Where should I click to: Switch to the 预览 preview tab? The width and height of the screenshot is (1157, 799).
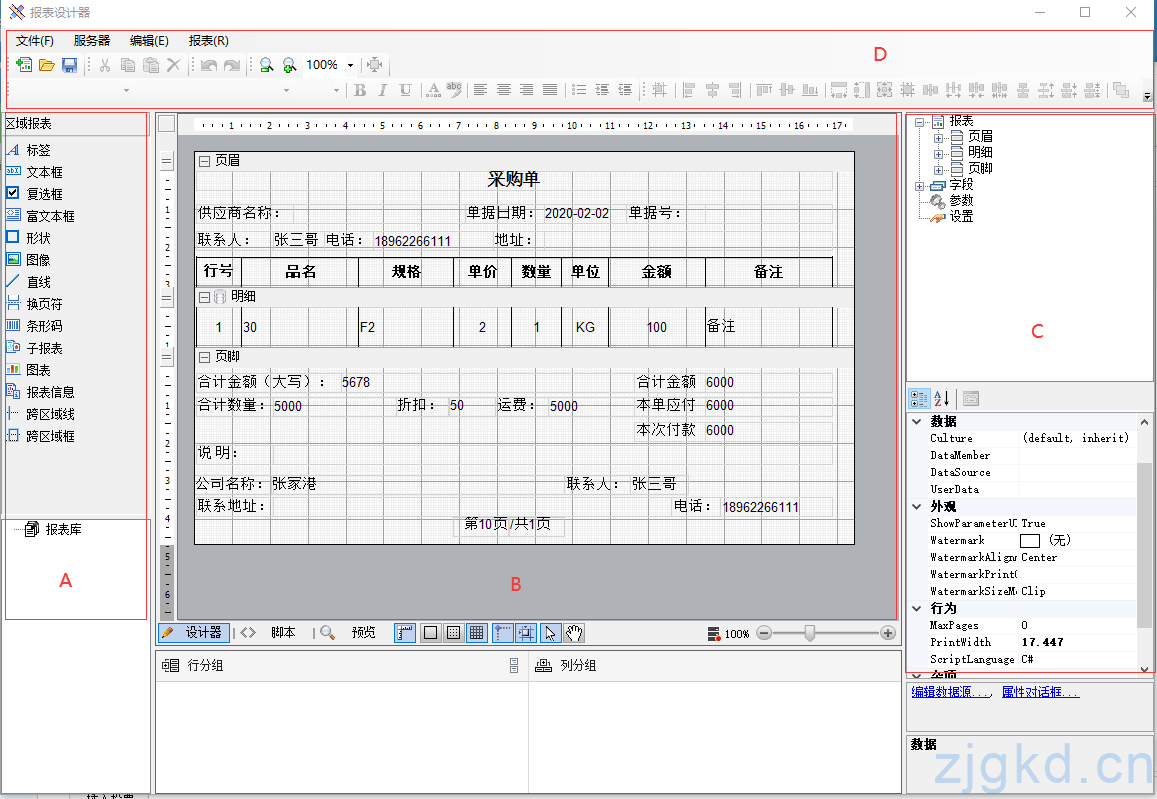coord(349,633)
